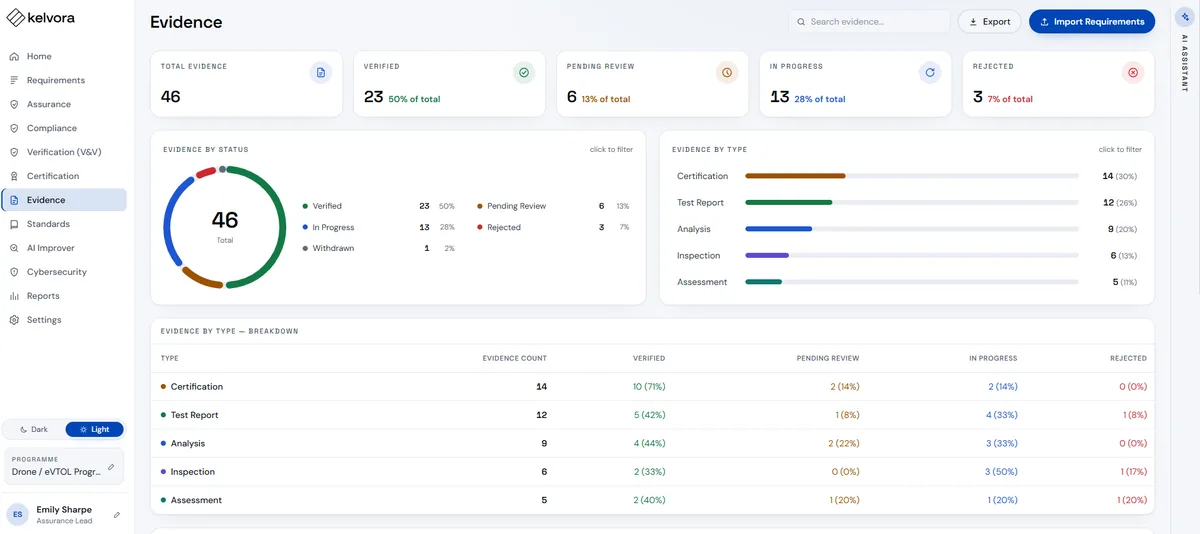Click the Cybersecurity shield icon
Image resolution: width=1200 pixels, height=534 pixels.
14,272
